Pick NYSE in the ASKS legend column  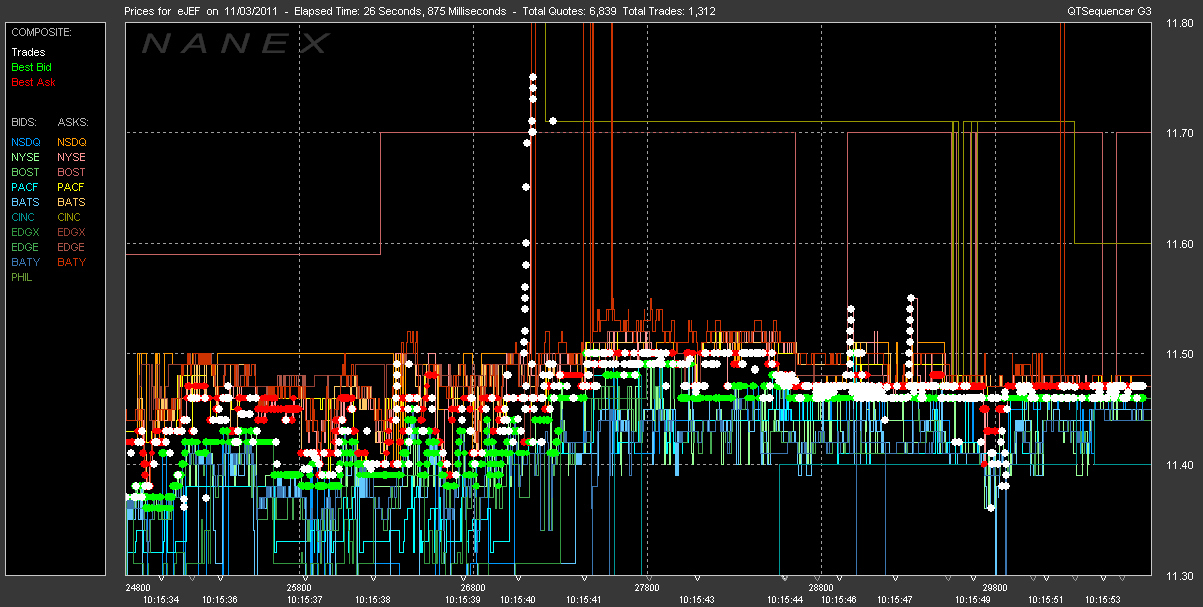71,156
